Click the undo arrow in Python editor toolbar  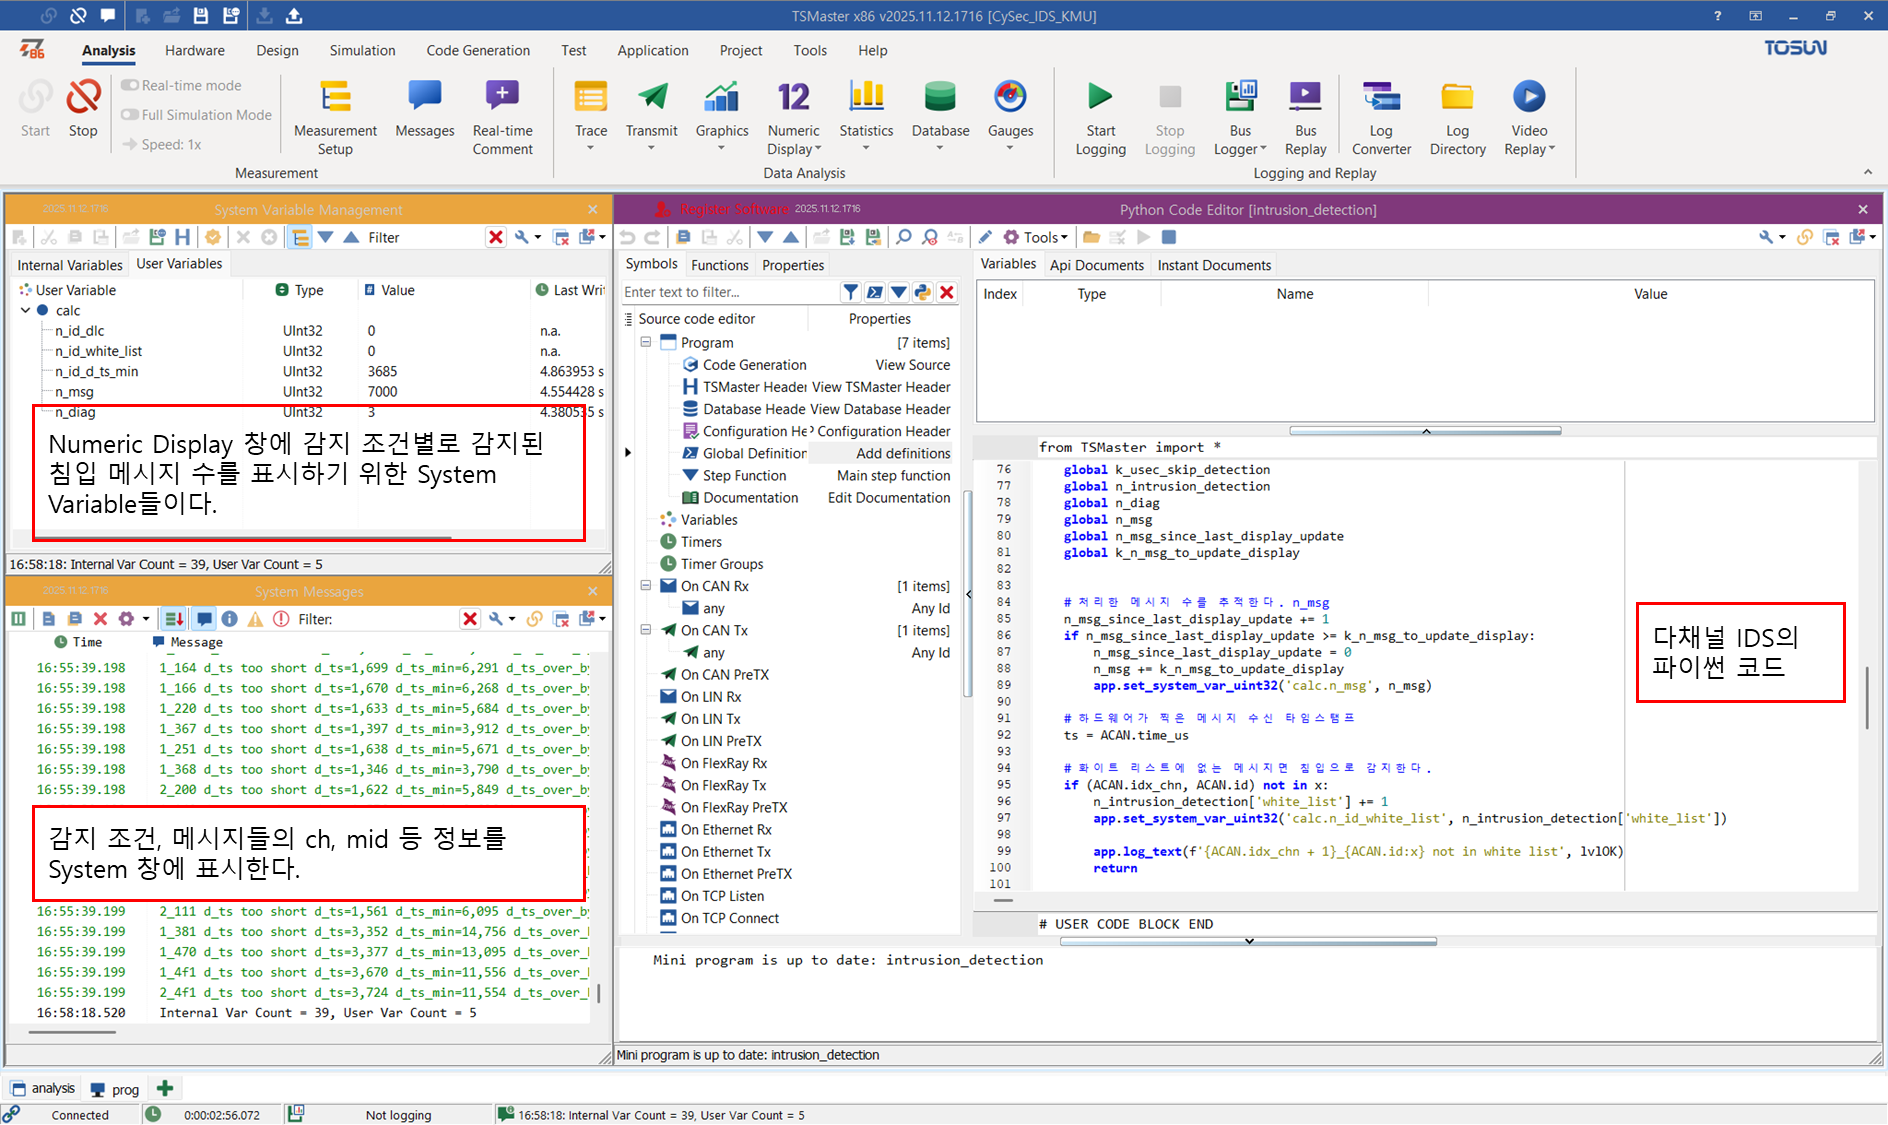coord(627,237)
